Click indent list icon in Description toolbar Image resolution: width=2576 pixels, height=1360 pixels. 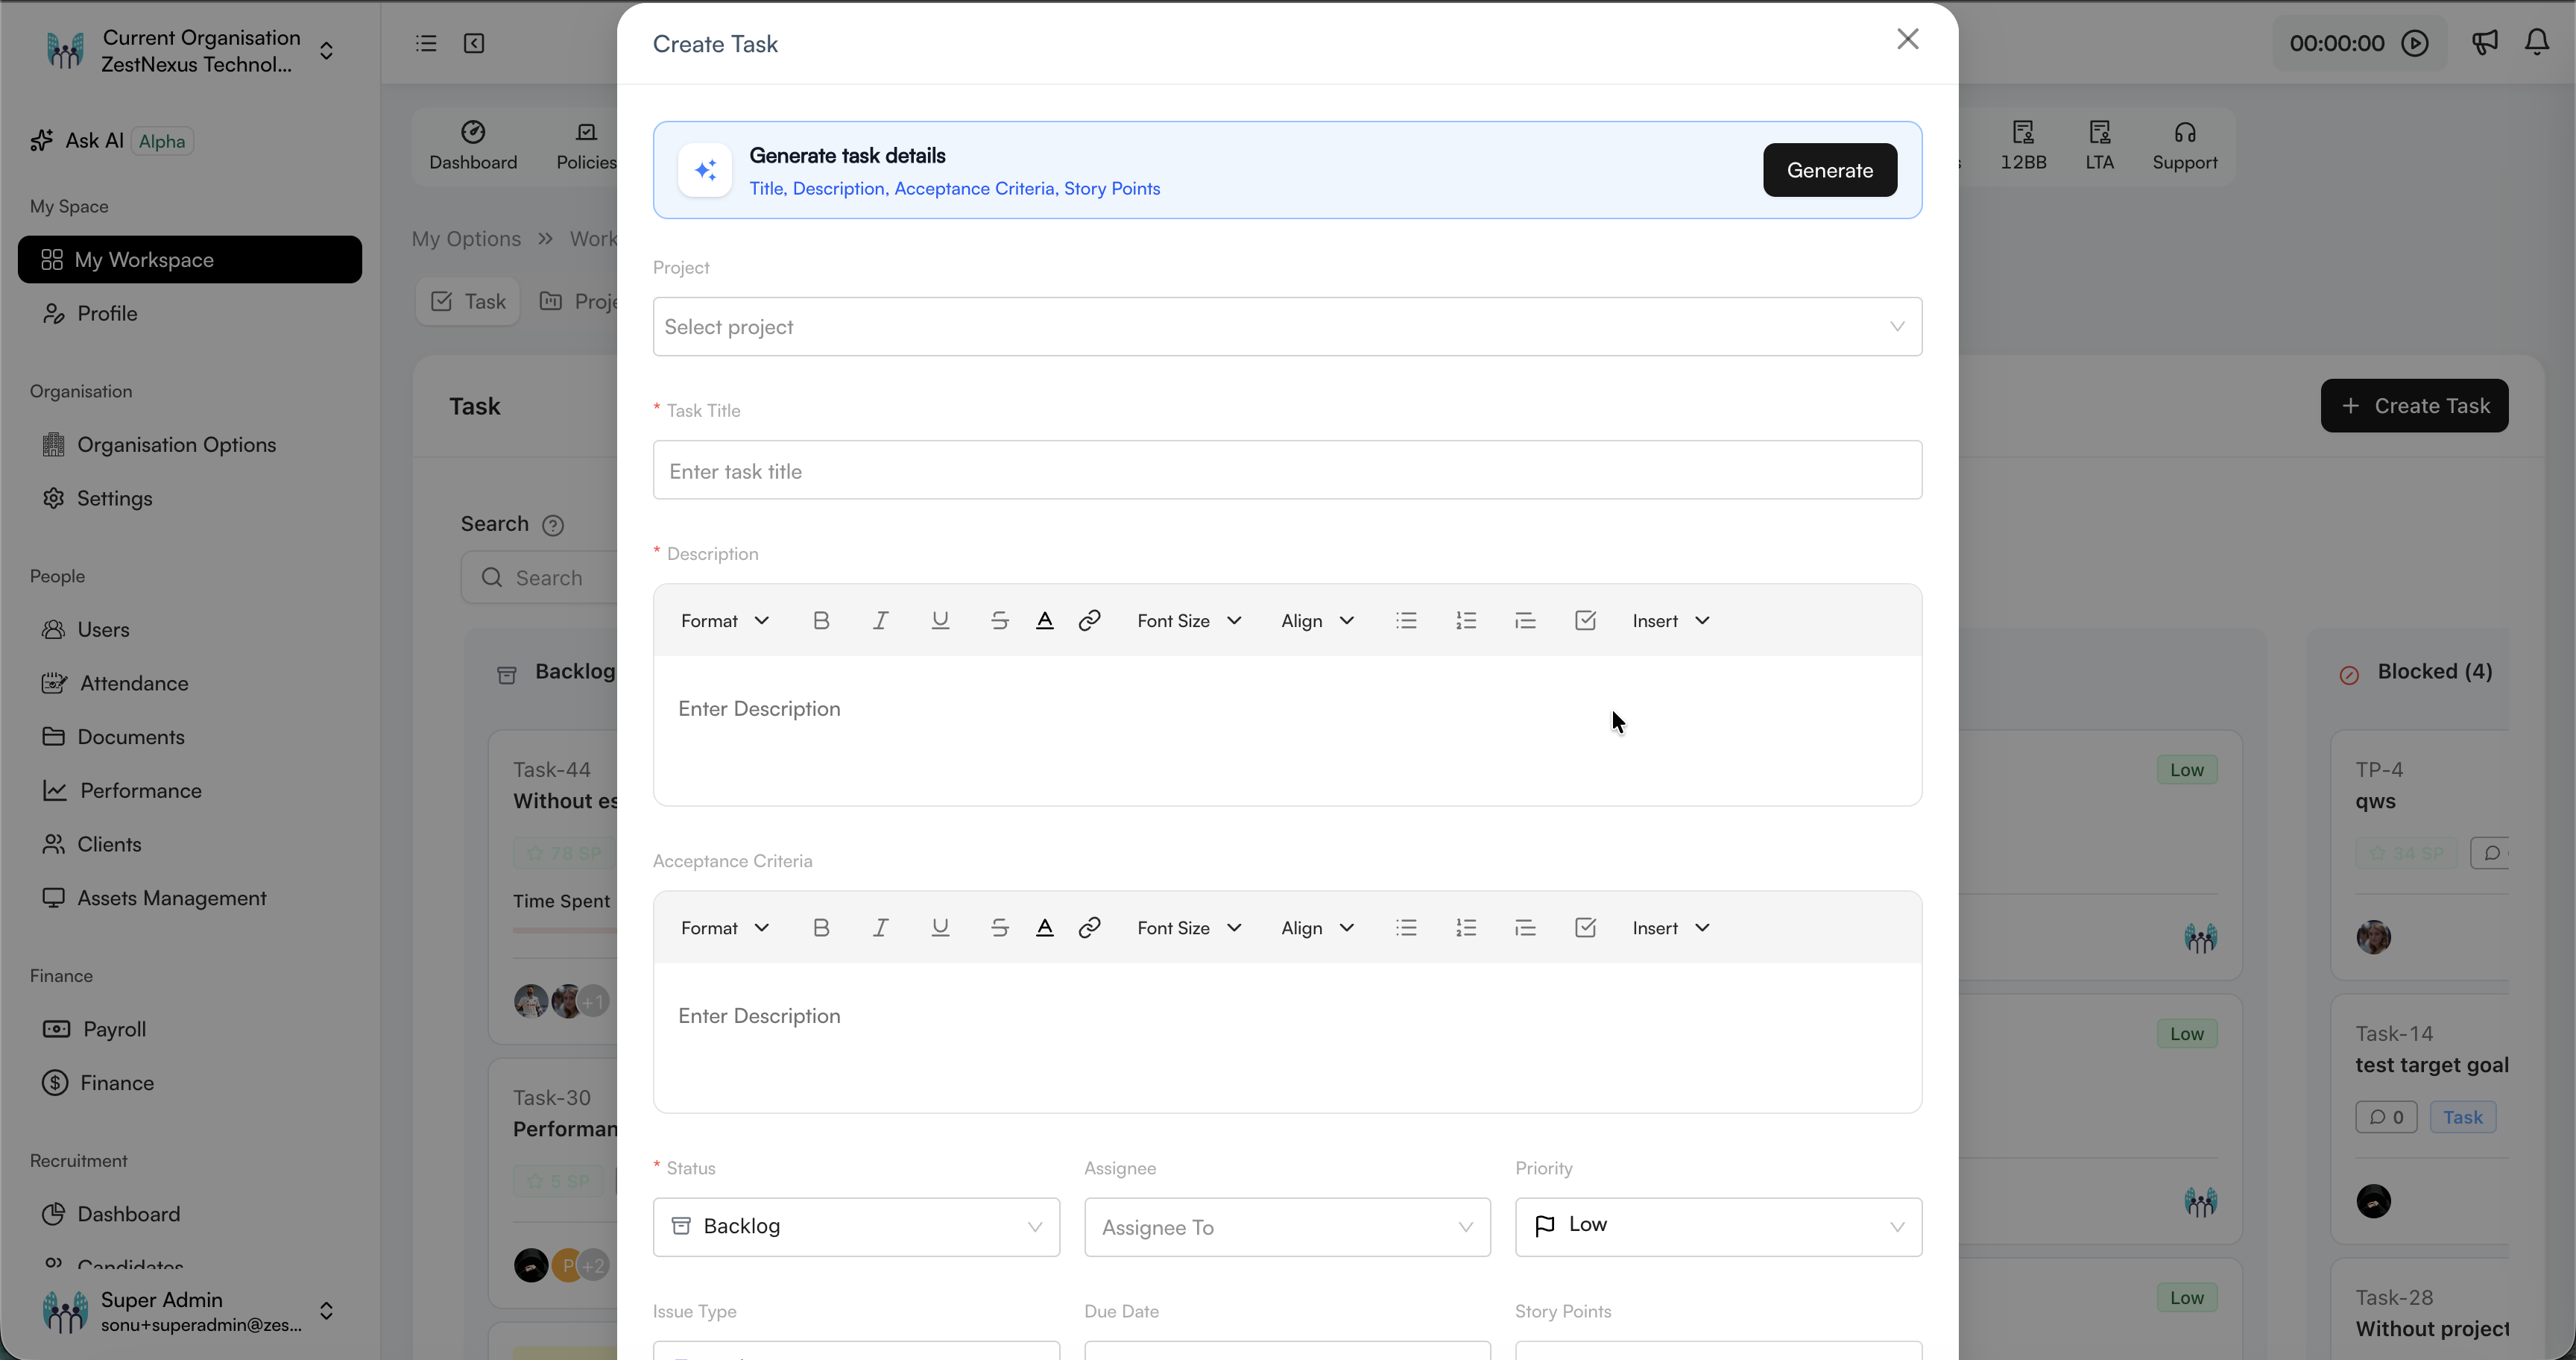tap(1525, 621)
